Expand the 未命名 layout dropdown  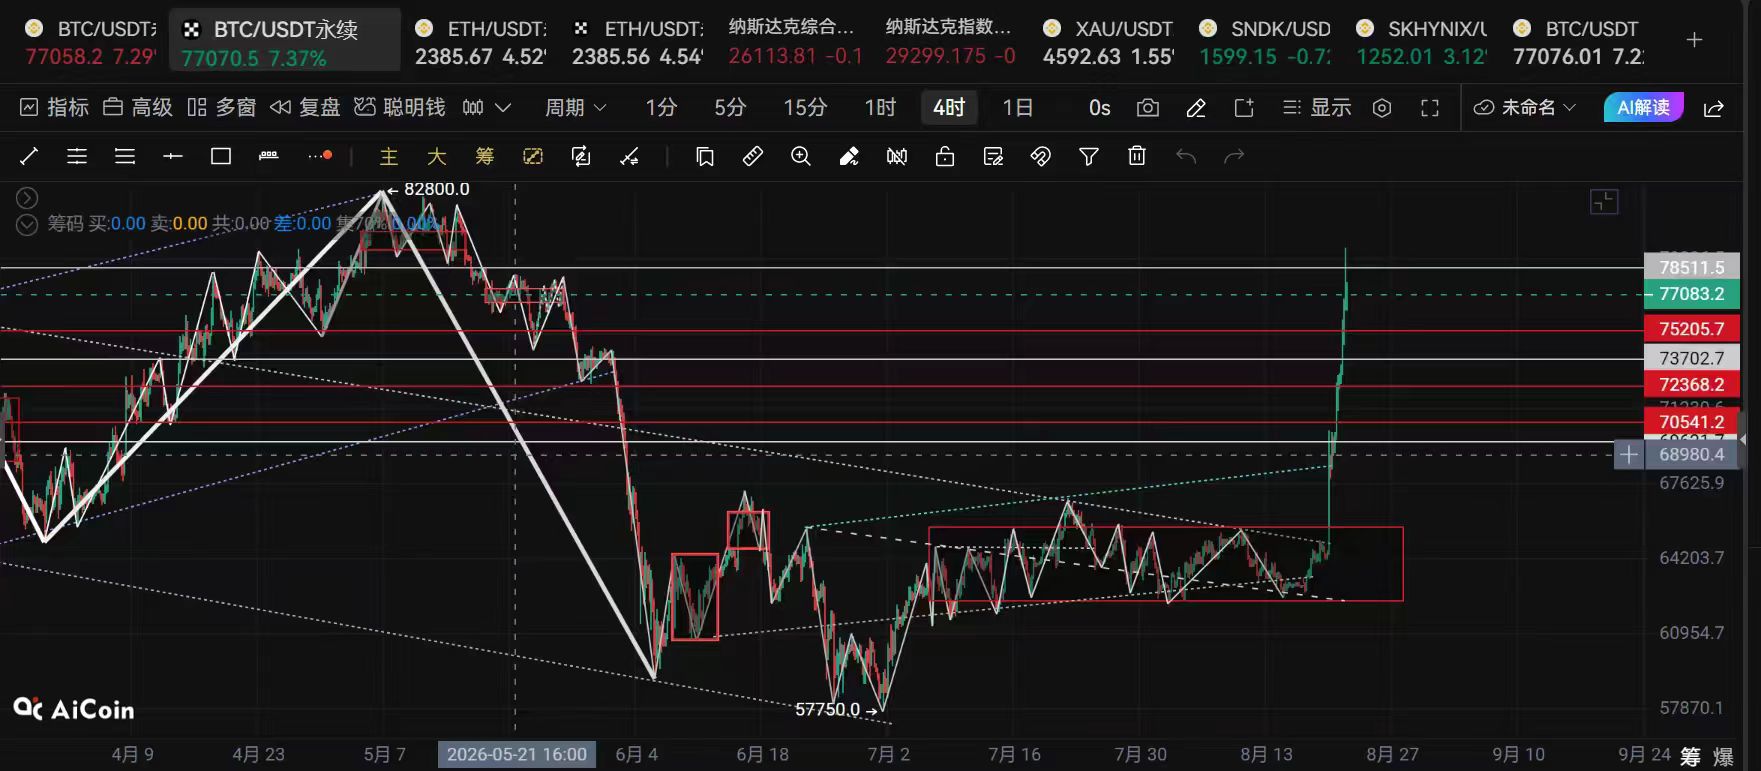1526,107
